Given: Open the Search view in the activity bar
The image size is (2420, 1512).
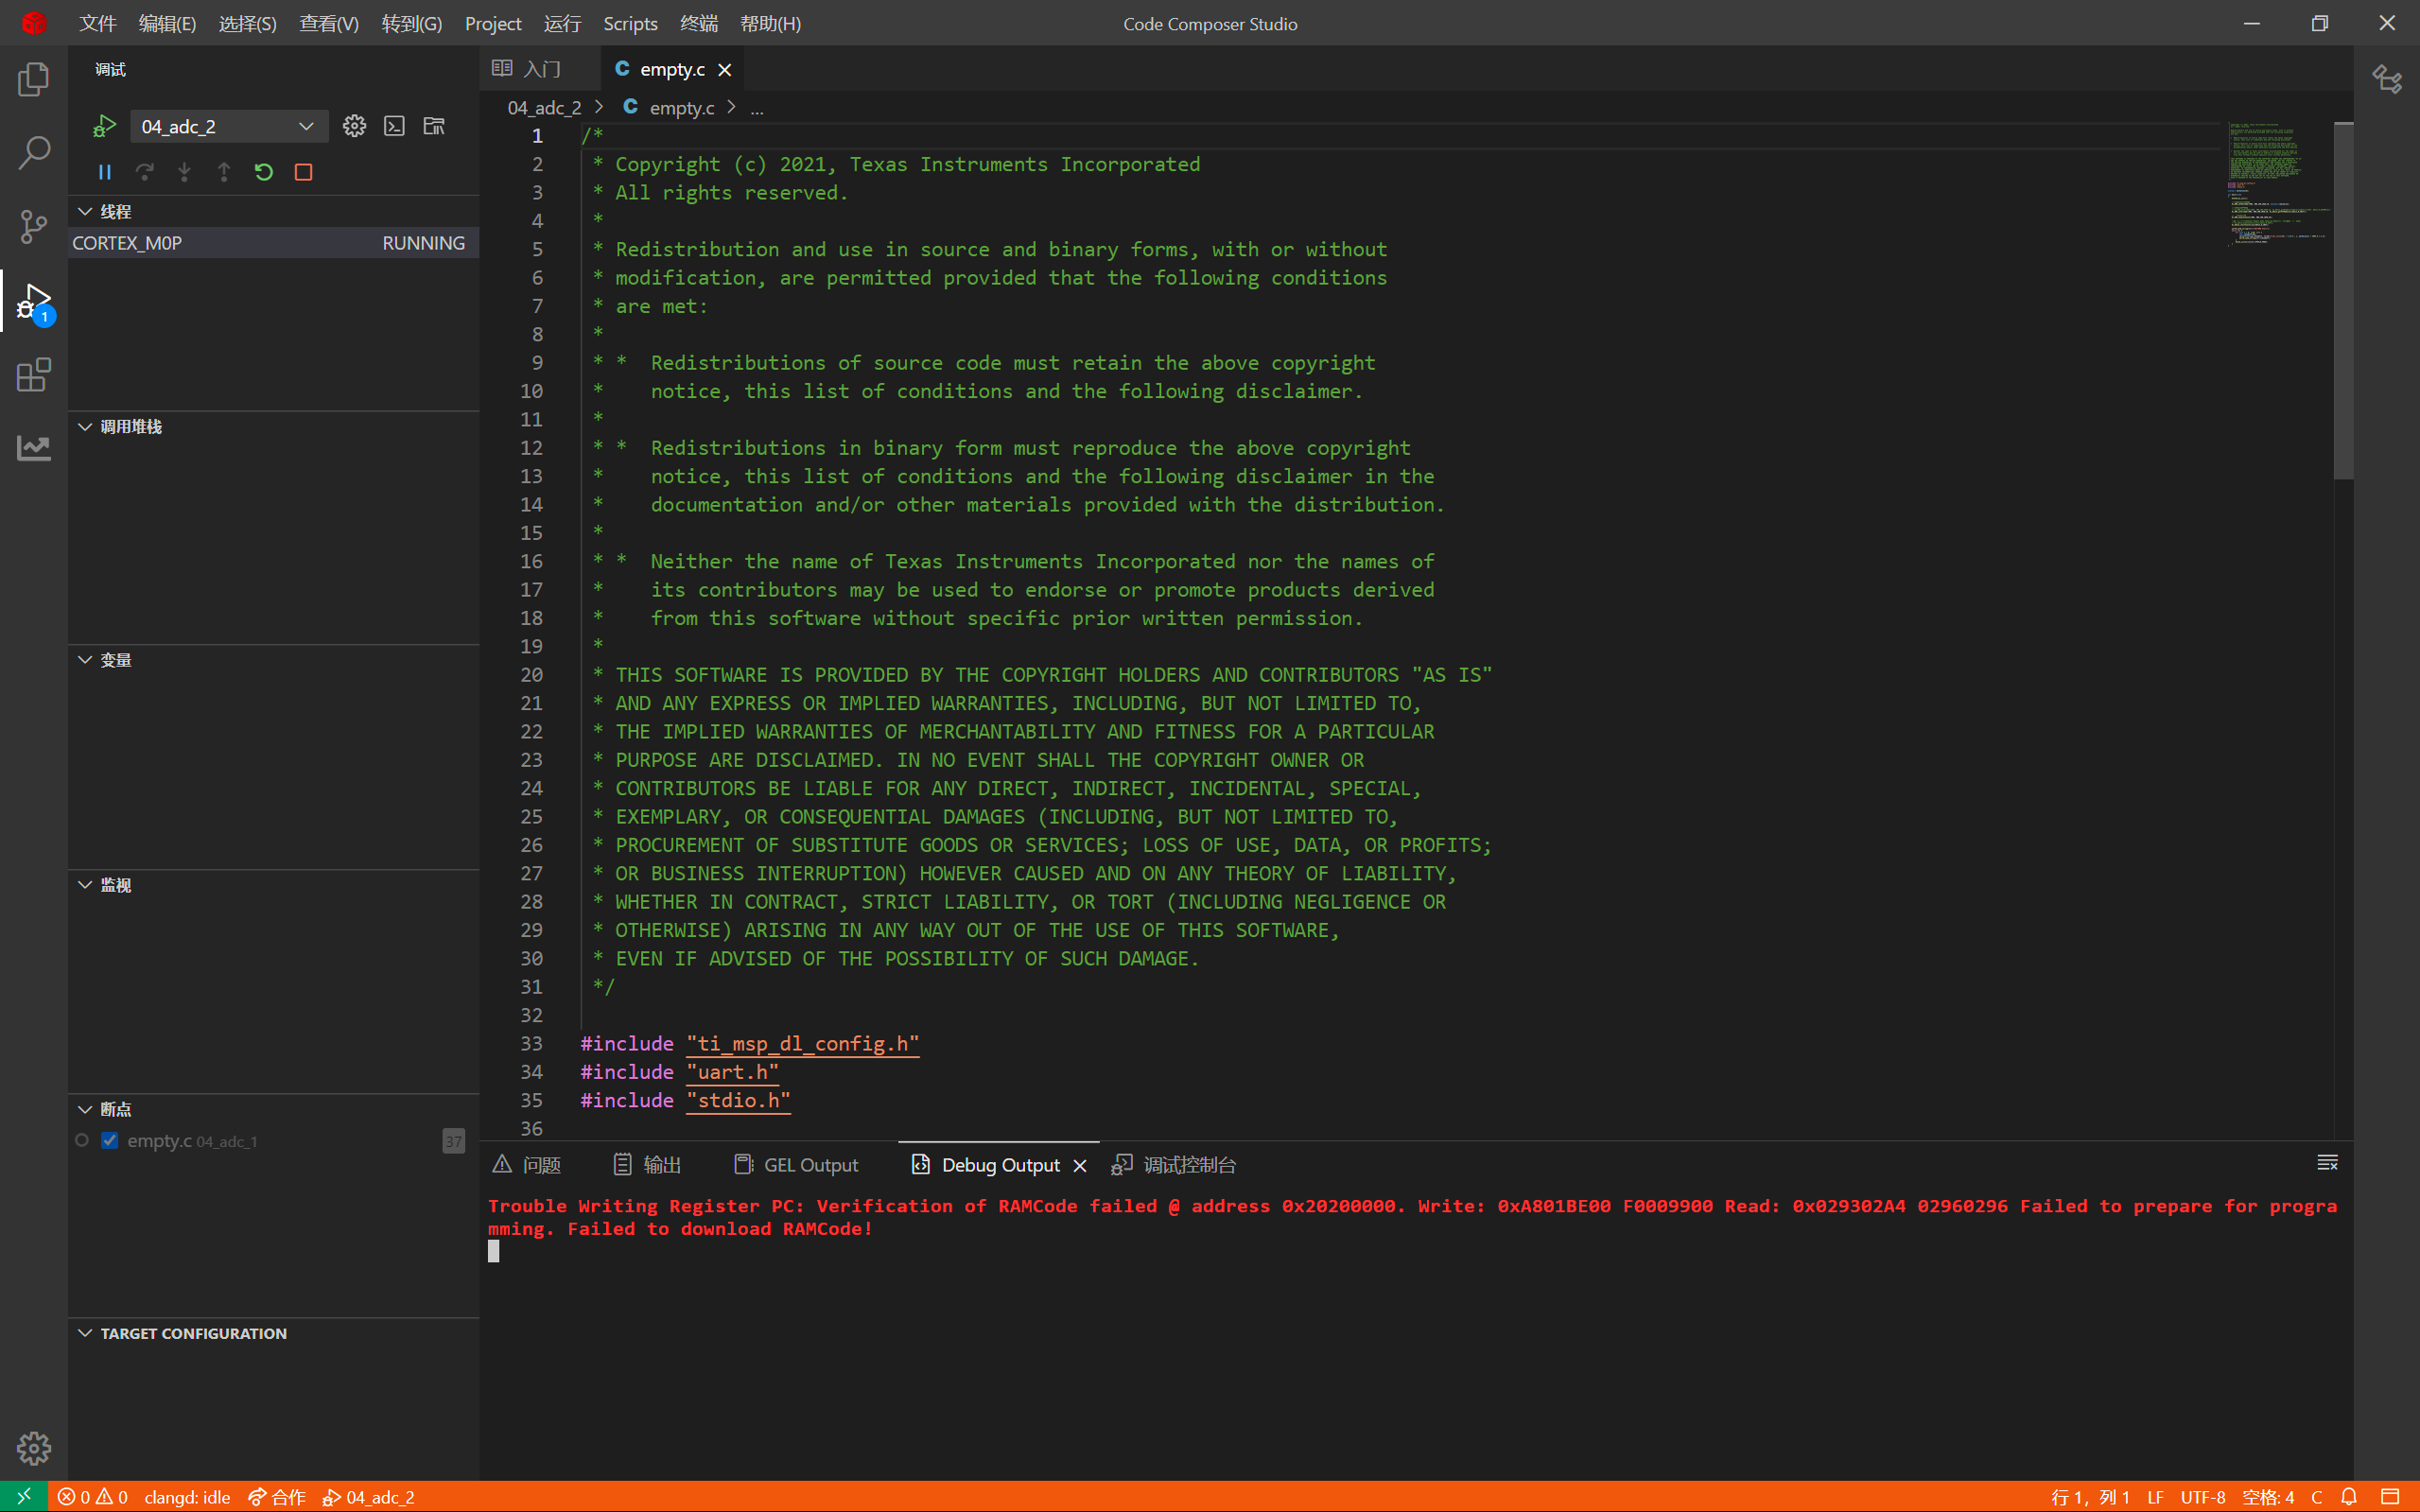Looking at the screenshot, I should [x=34, y=153].
